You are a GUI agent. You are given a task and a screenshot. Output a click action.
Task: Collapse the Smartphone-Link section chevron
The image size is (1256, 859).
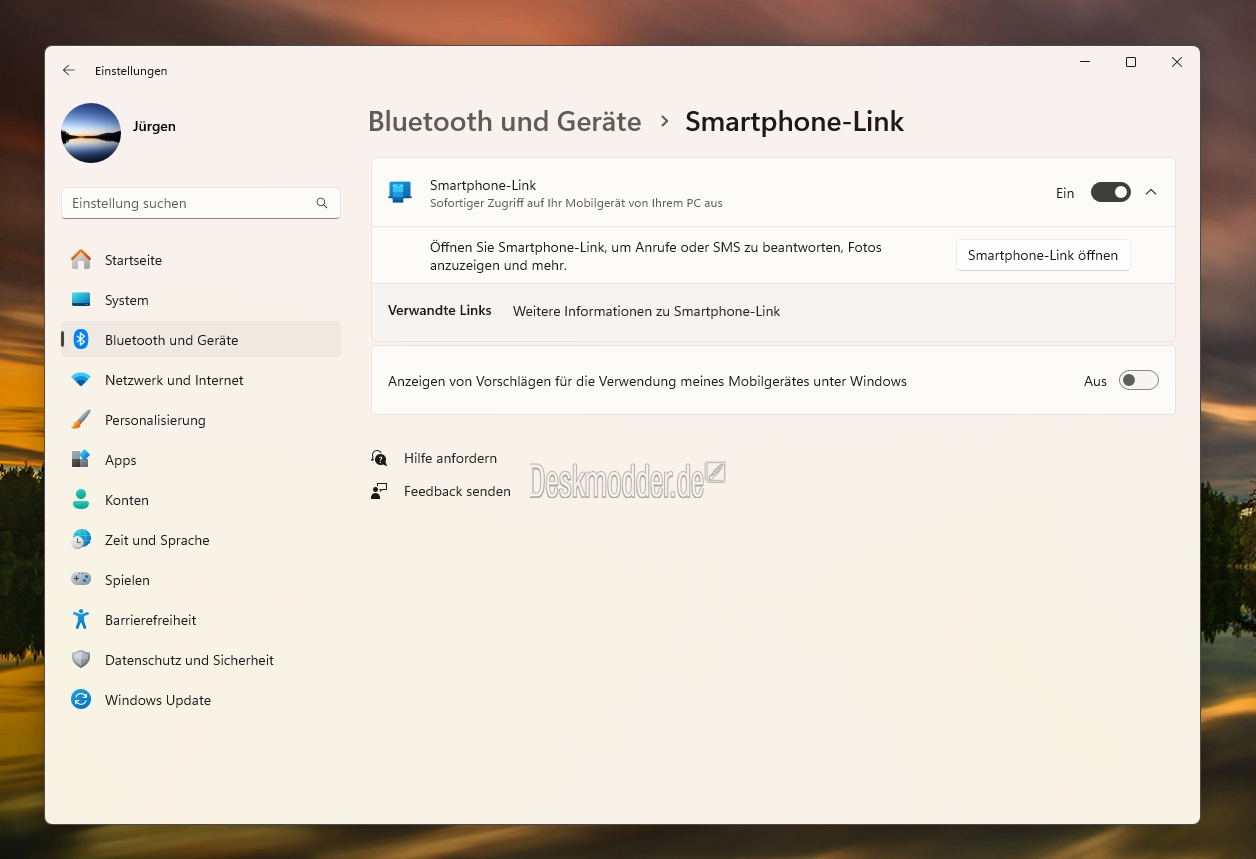(x=1151, y=192)
